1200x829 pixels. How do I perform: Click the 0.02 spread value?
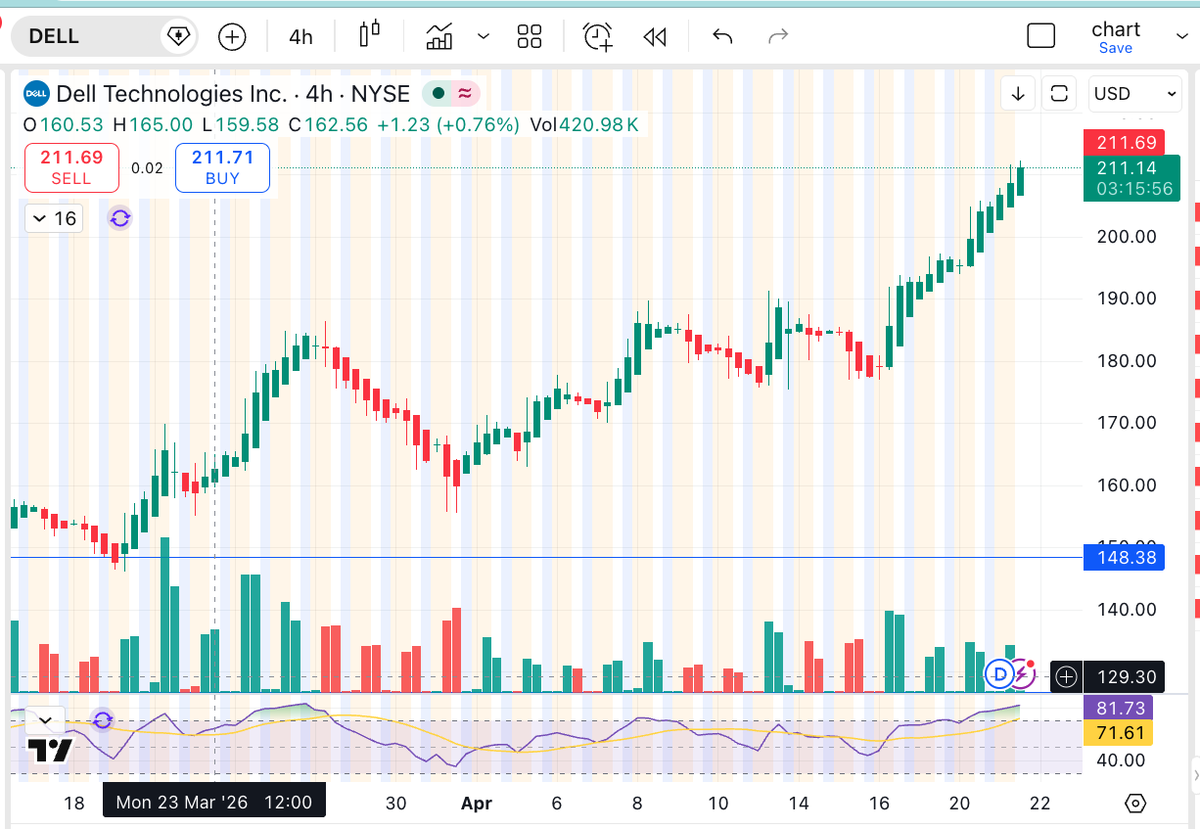pos(147,168)
